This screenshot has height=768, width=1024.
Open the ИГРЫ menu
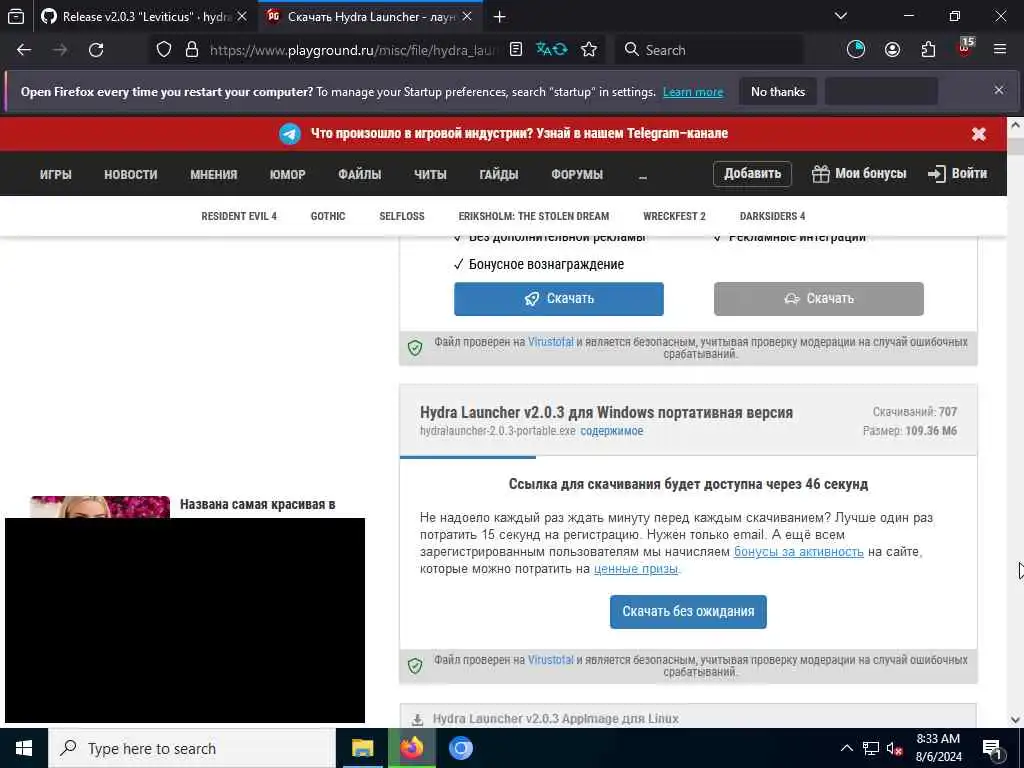56,174
